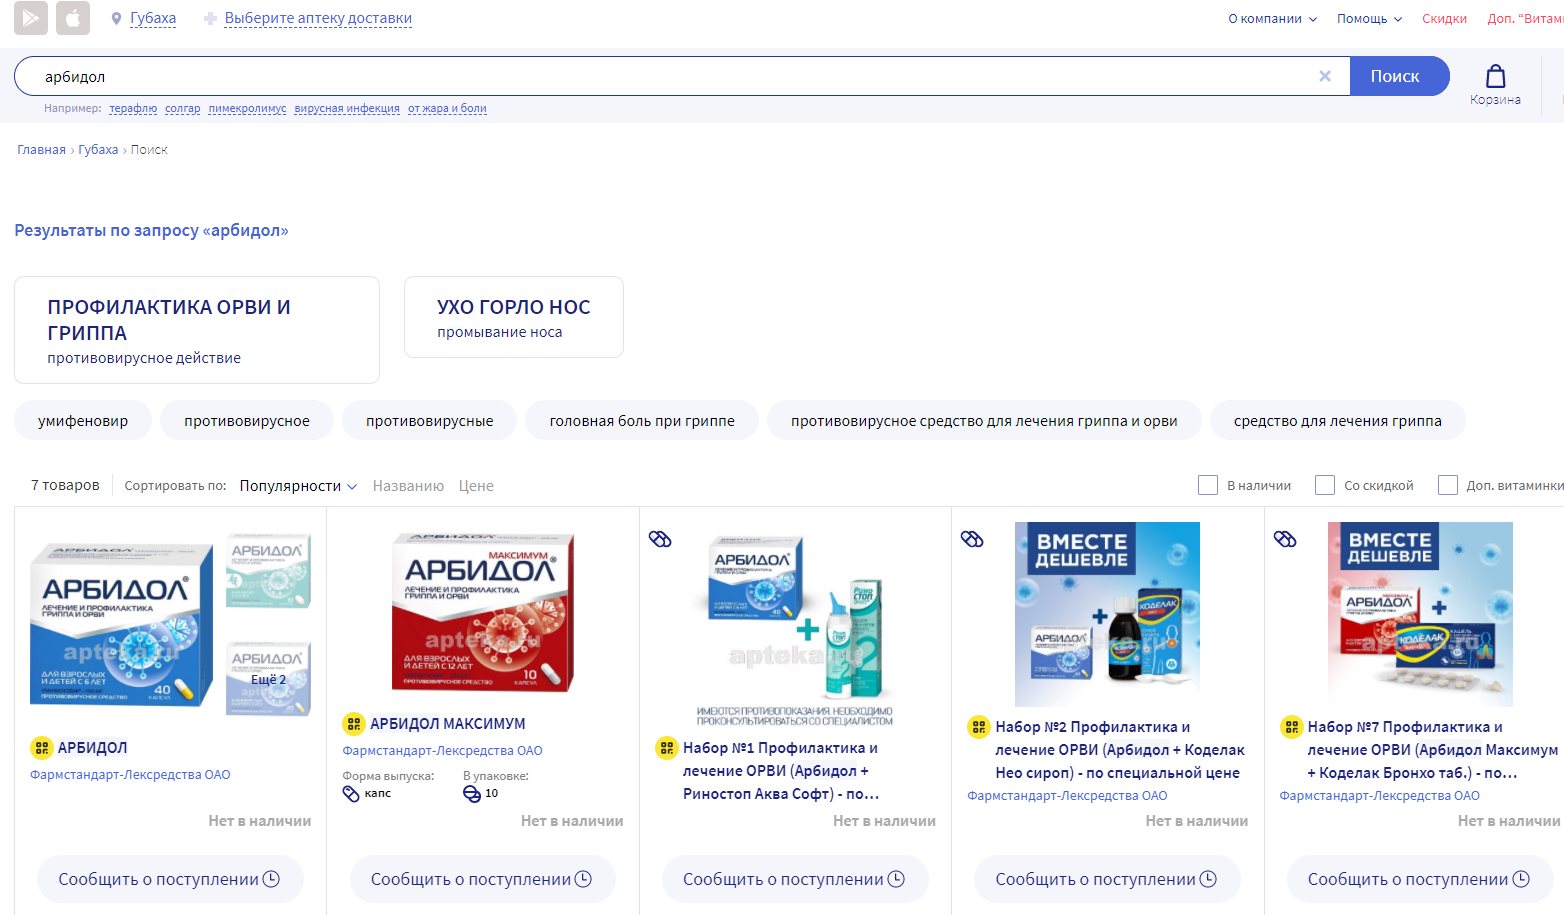The height and width of the screenshot is (915, 1564).
Task: Open the АРБИДОЛ МАКСИМУМ product image
Action: 483,612
